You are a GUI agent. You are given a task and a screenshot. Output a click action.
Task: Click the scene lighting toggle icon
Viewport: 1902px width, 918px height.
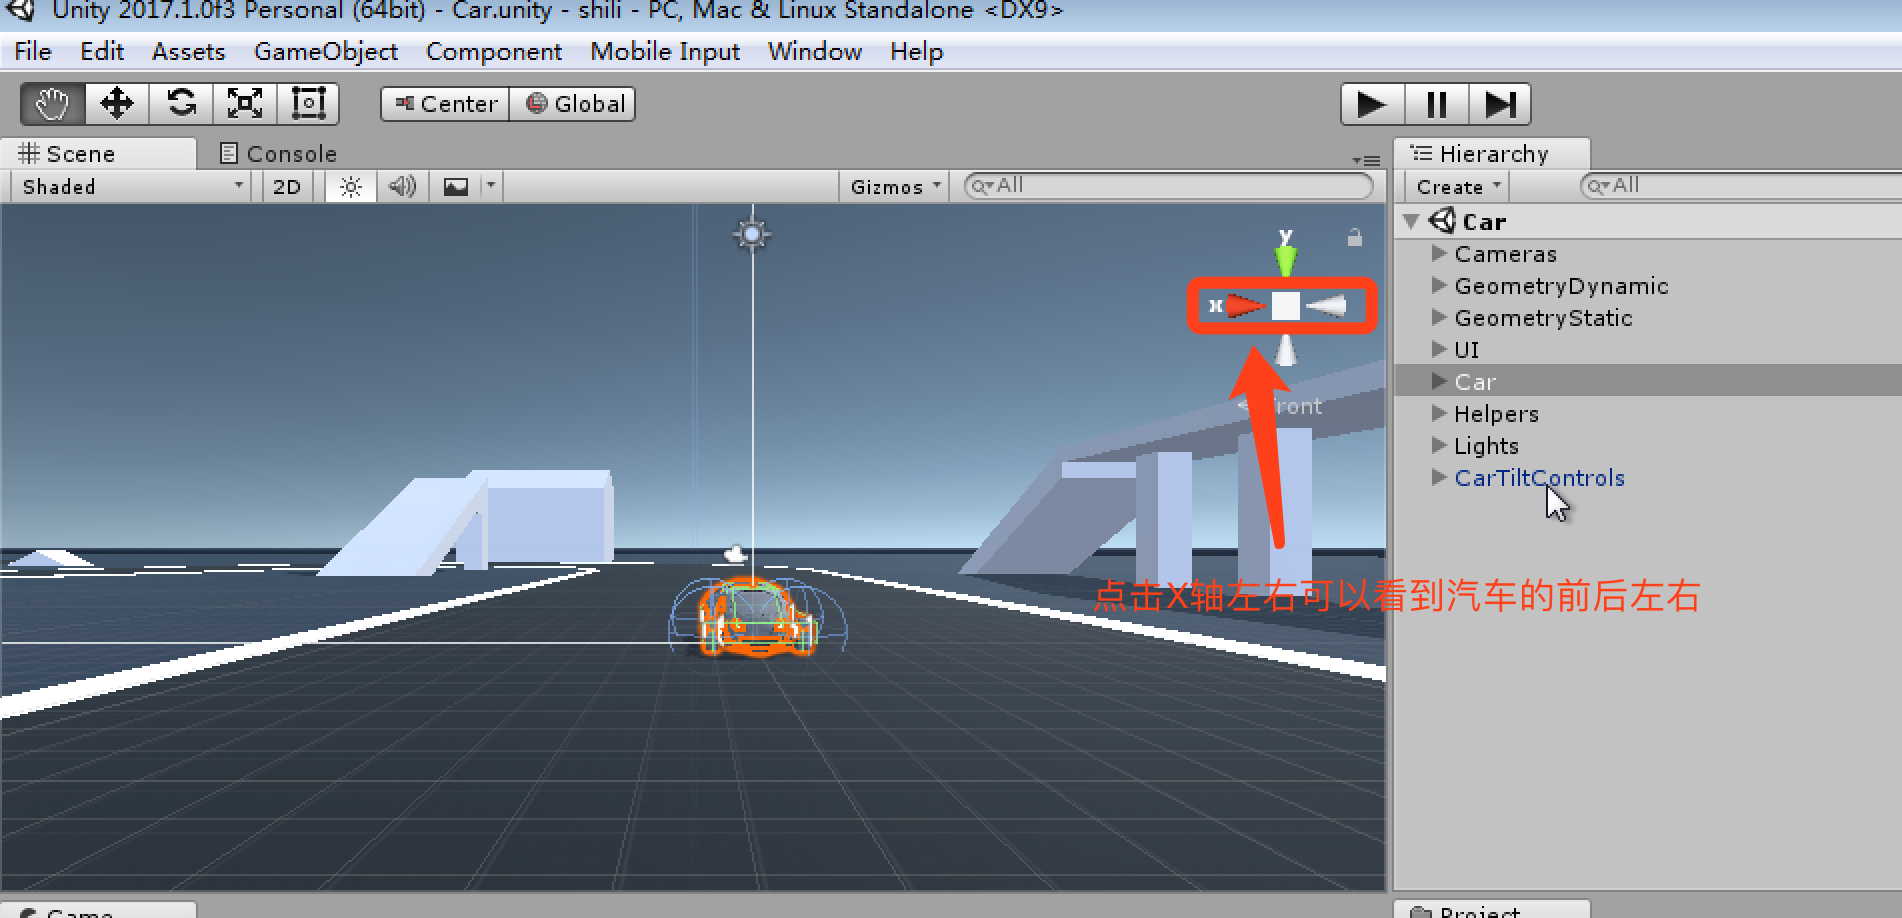pos(349,186)
